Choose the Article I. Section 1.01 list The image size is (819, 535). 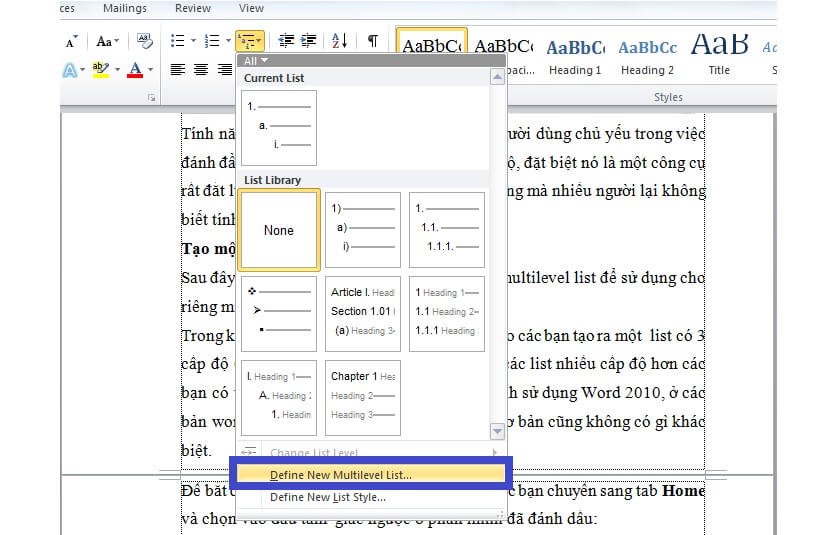363,314
